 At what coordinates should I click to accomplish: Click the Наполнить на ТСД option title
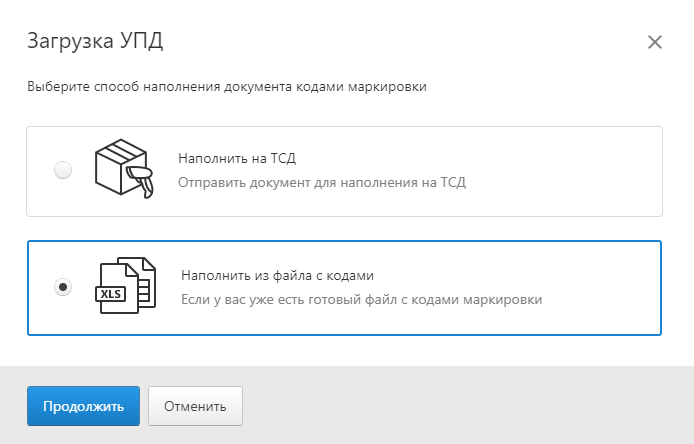click(x=237, y=158)
